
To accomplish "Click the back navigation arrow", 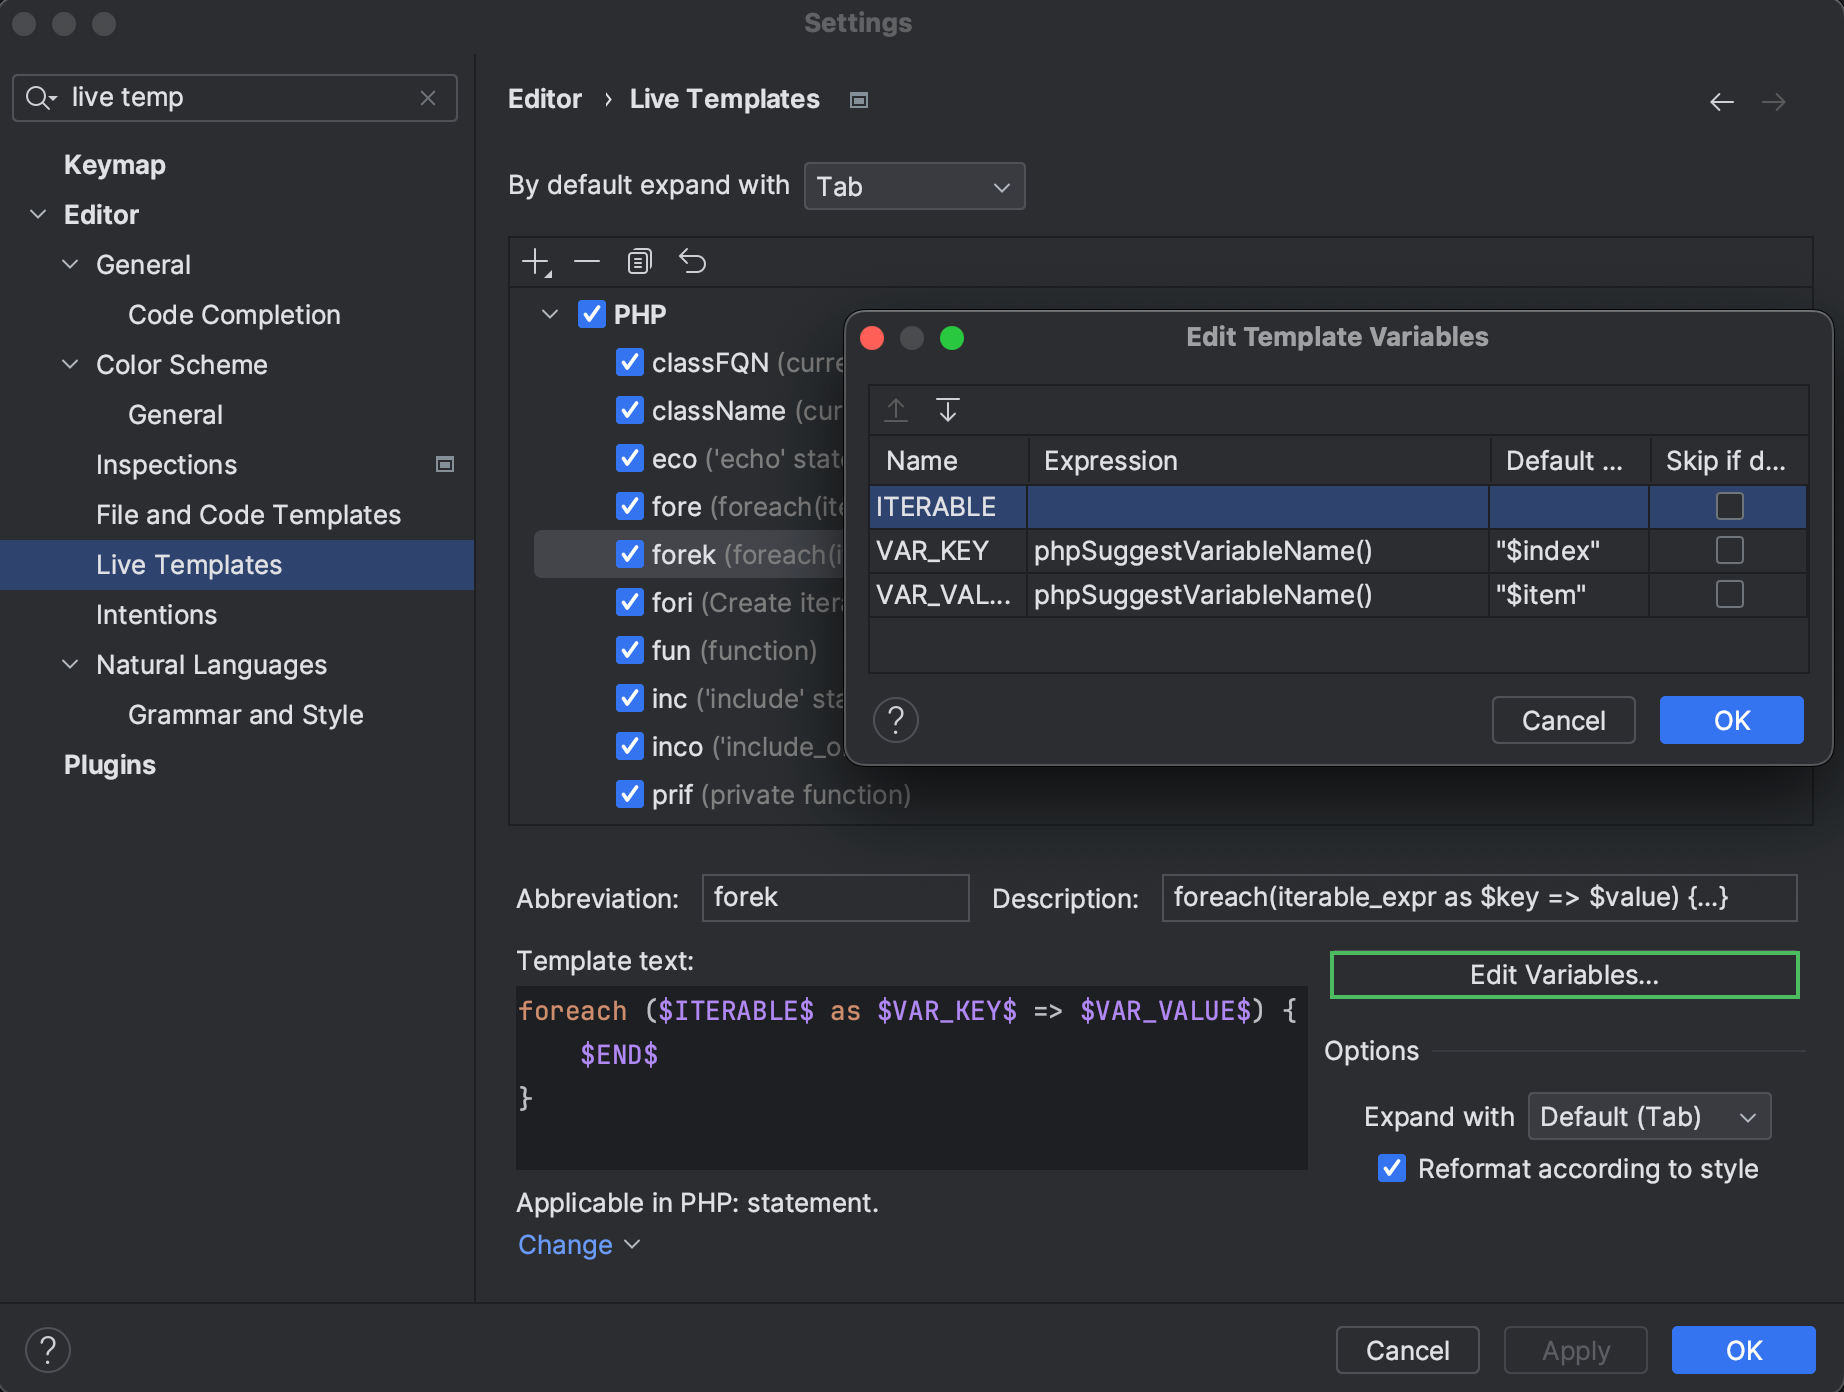I will 1721,101.
